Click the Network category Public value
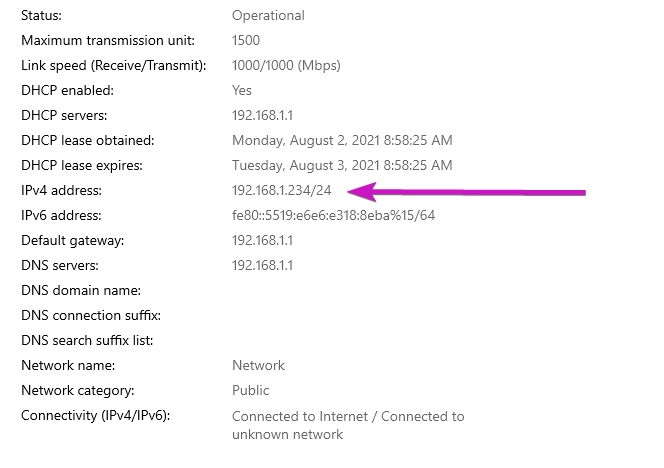This screenshot has height=468, width=664. [251, 390]
